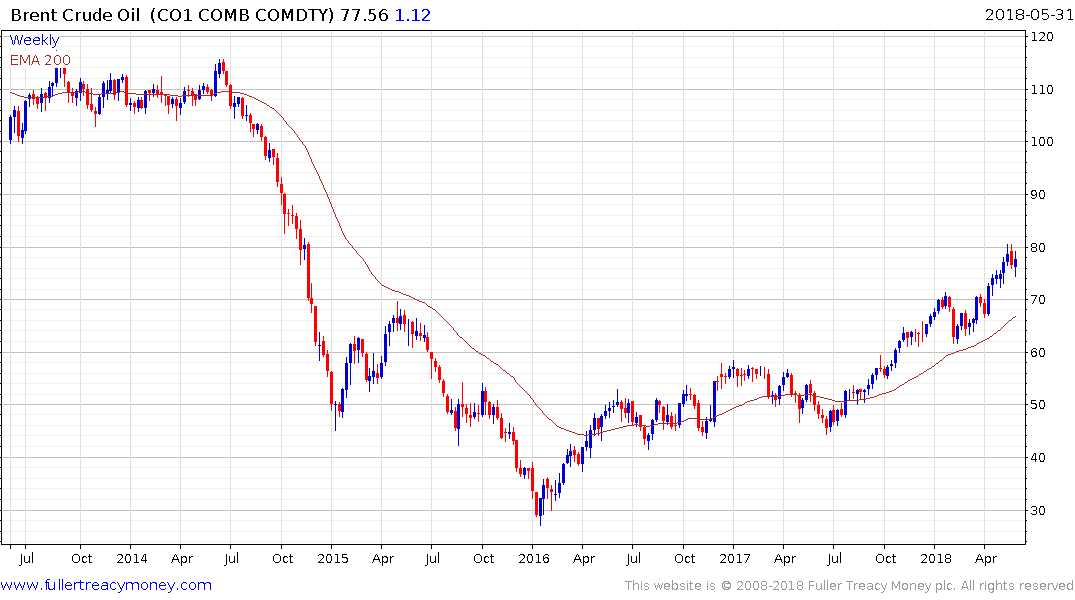Image resolution: width=1075 pixels, height=600 pixels.
Task: Click the ticker '(CO1 COMB COMDTY)' text
Action: coord(242,15)
